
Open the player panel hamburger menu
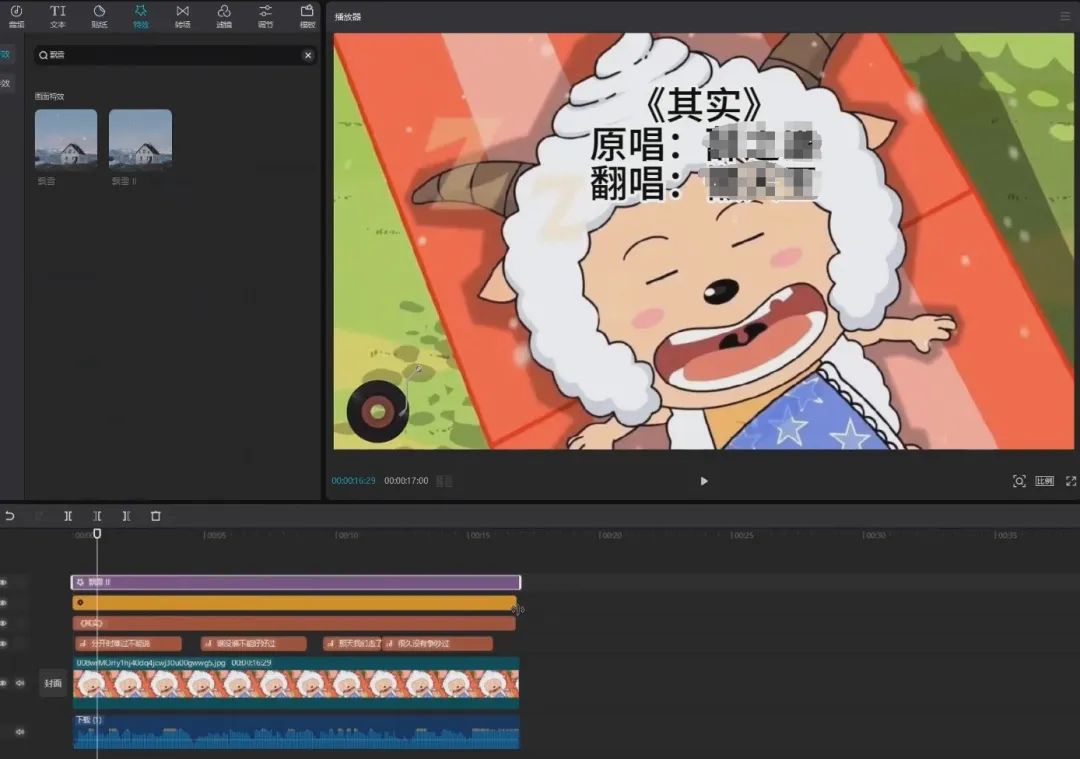tap(1065, 16)
